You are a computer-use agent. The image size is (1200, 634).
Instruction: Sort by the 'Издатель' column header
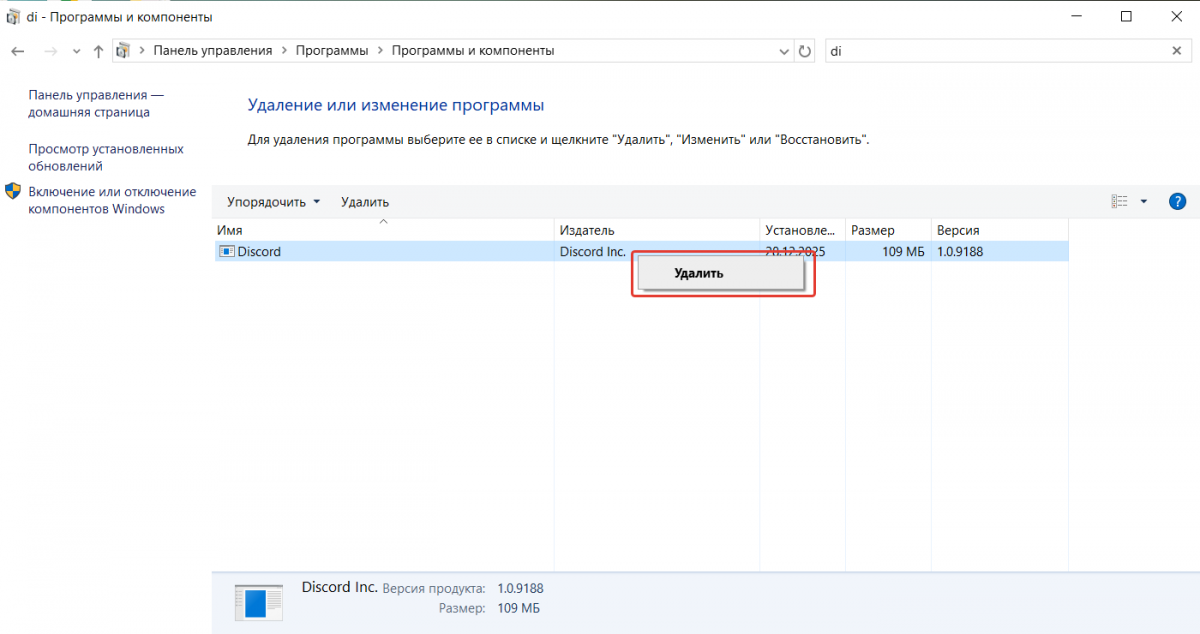tap(657, 230)
